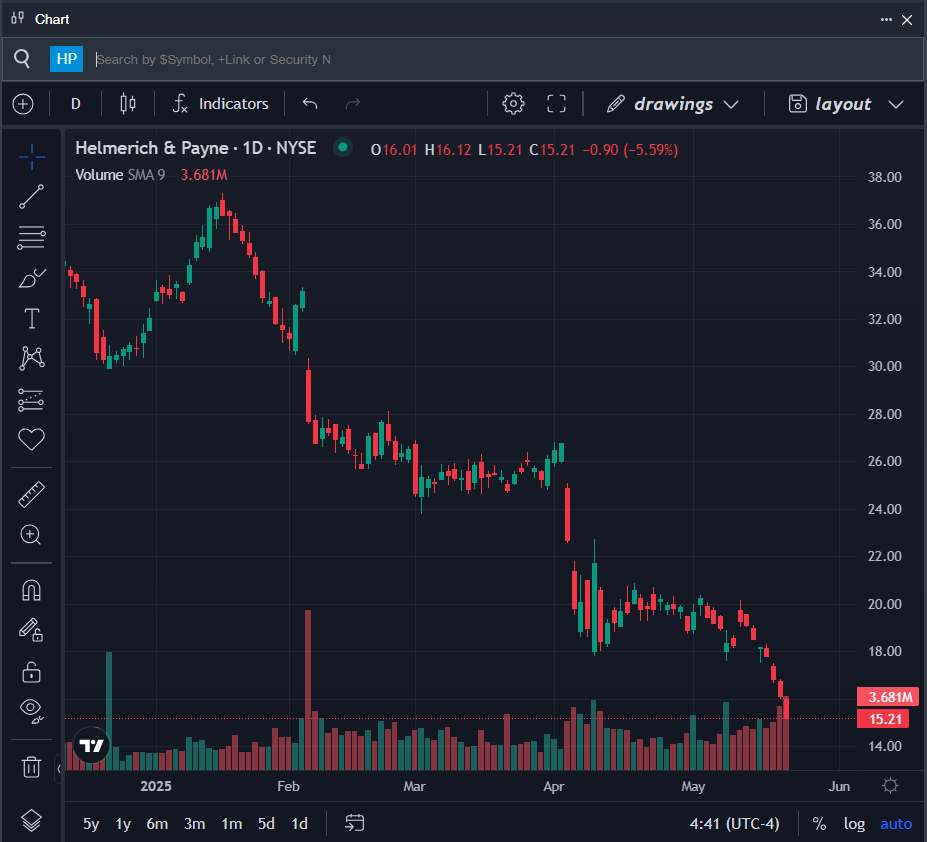Click the market status green dot
927x842 pixels.
[x=343, y=147]
